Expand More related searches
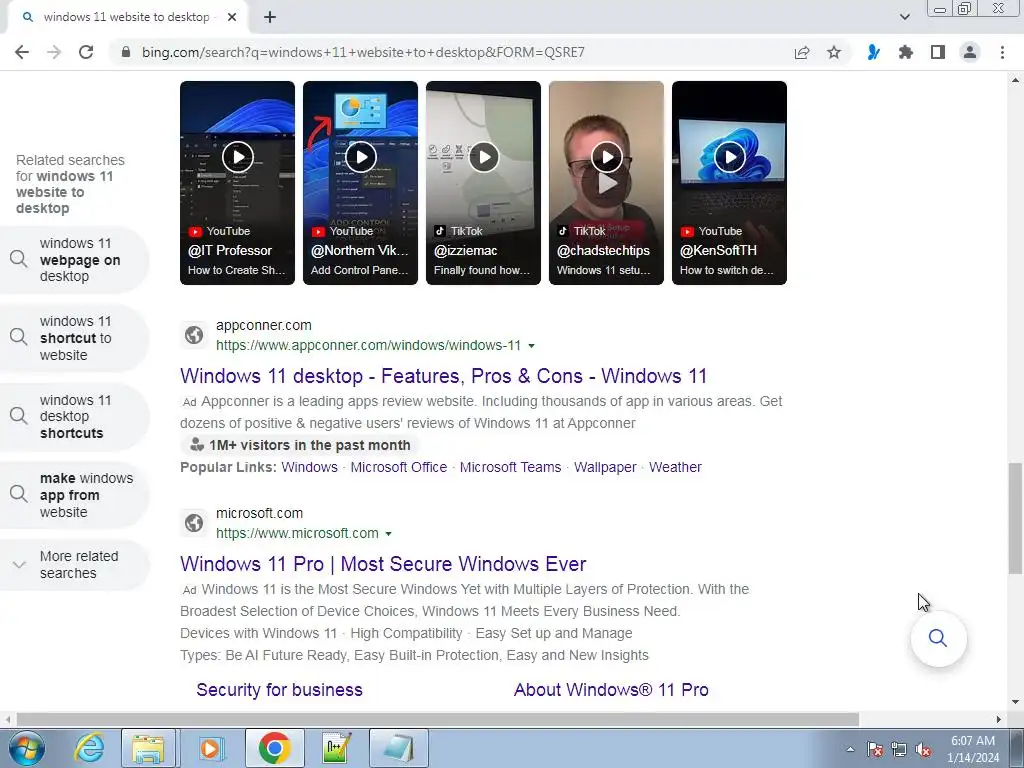 [74, 565]
